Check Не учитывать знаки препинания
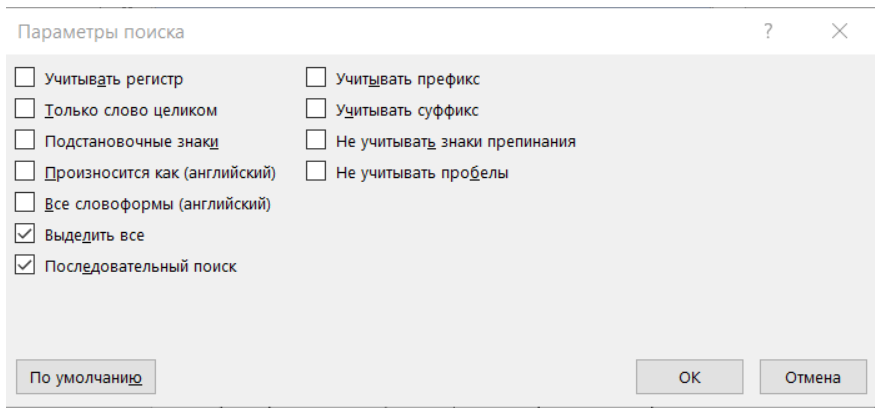 click(316, 140)
